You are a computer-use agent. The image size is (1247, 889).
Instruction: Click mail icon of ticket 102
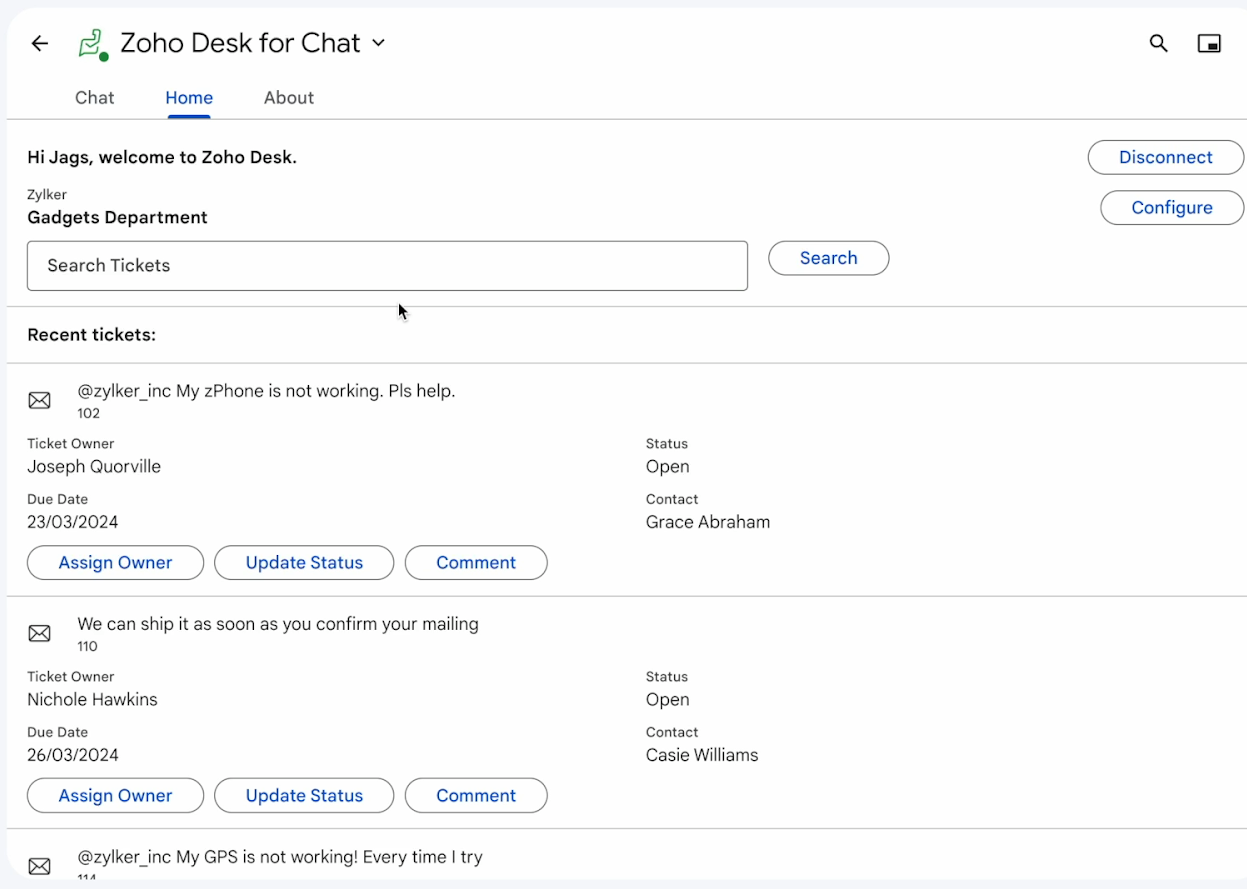tap(39, 401)
